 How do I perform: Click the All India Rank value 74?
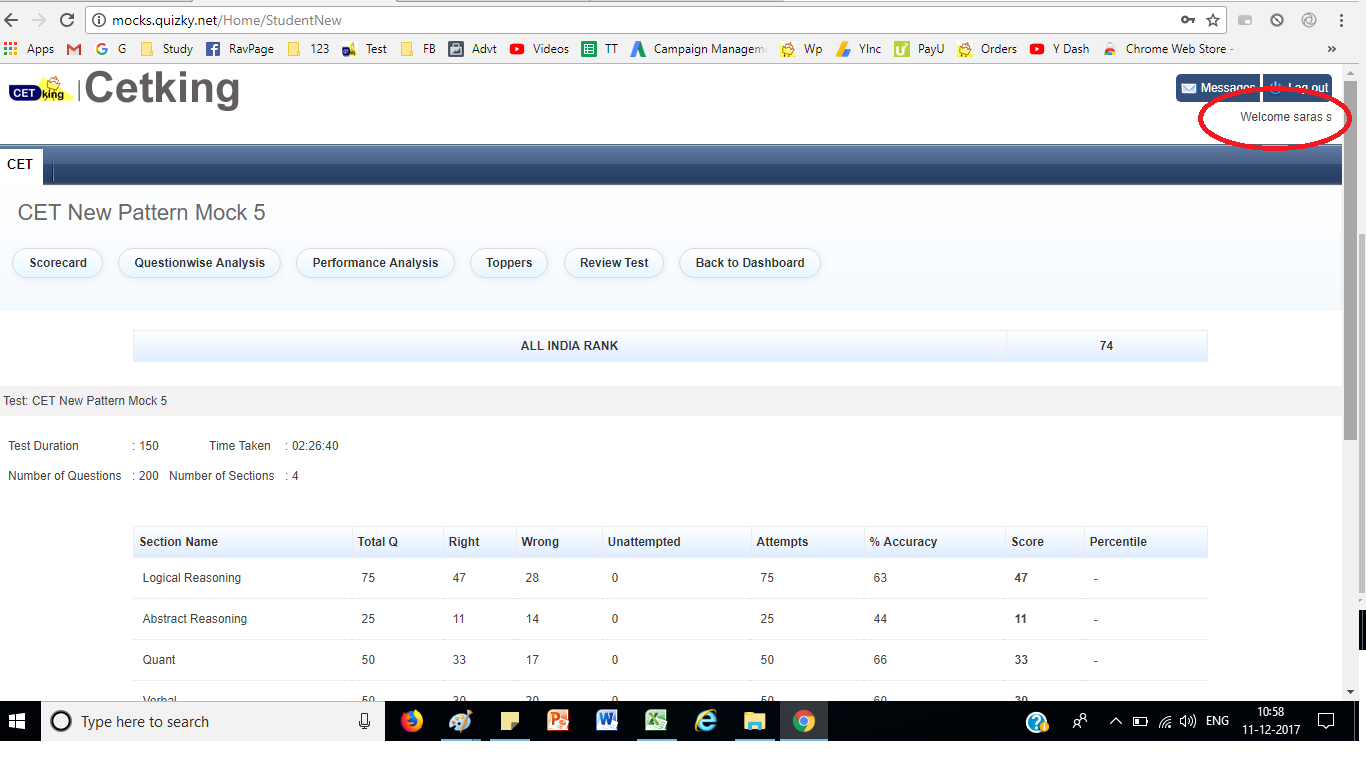tap(1106, 346)
